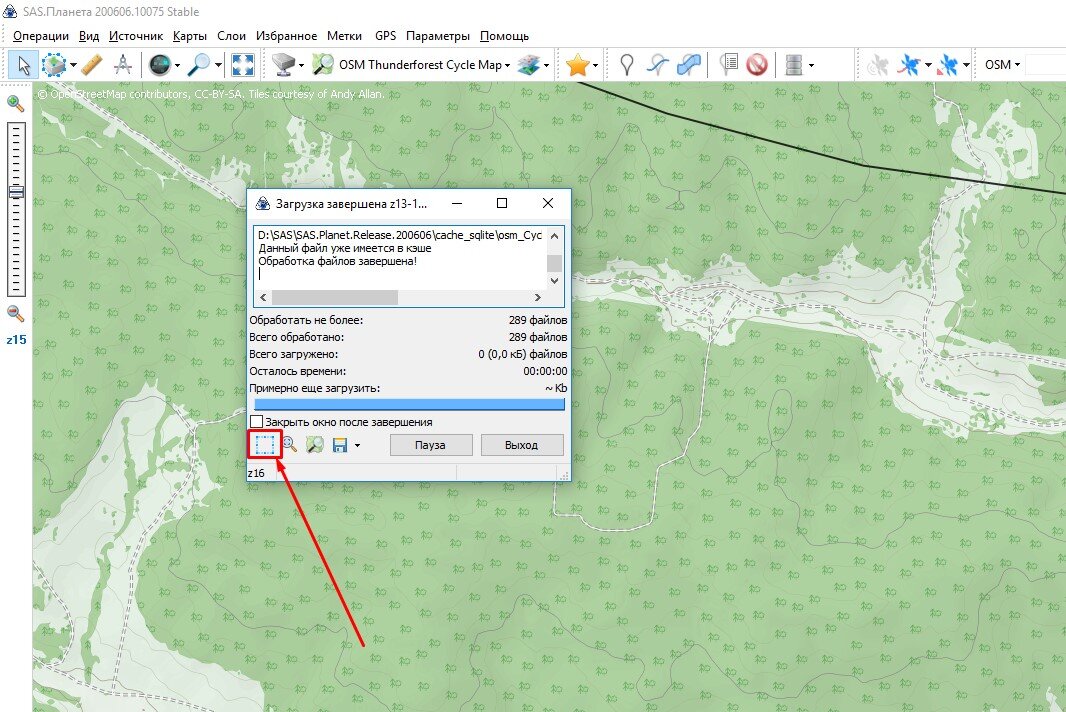Screen dimensions: 1066x712
Task: Open the Карты menu
Action: click(190, 36)
